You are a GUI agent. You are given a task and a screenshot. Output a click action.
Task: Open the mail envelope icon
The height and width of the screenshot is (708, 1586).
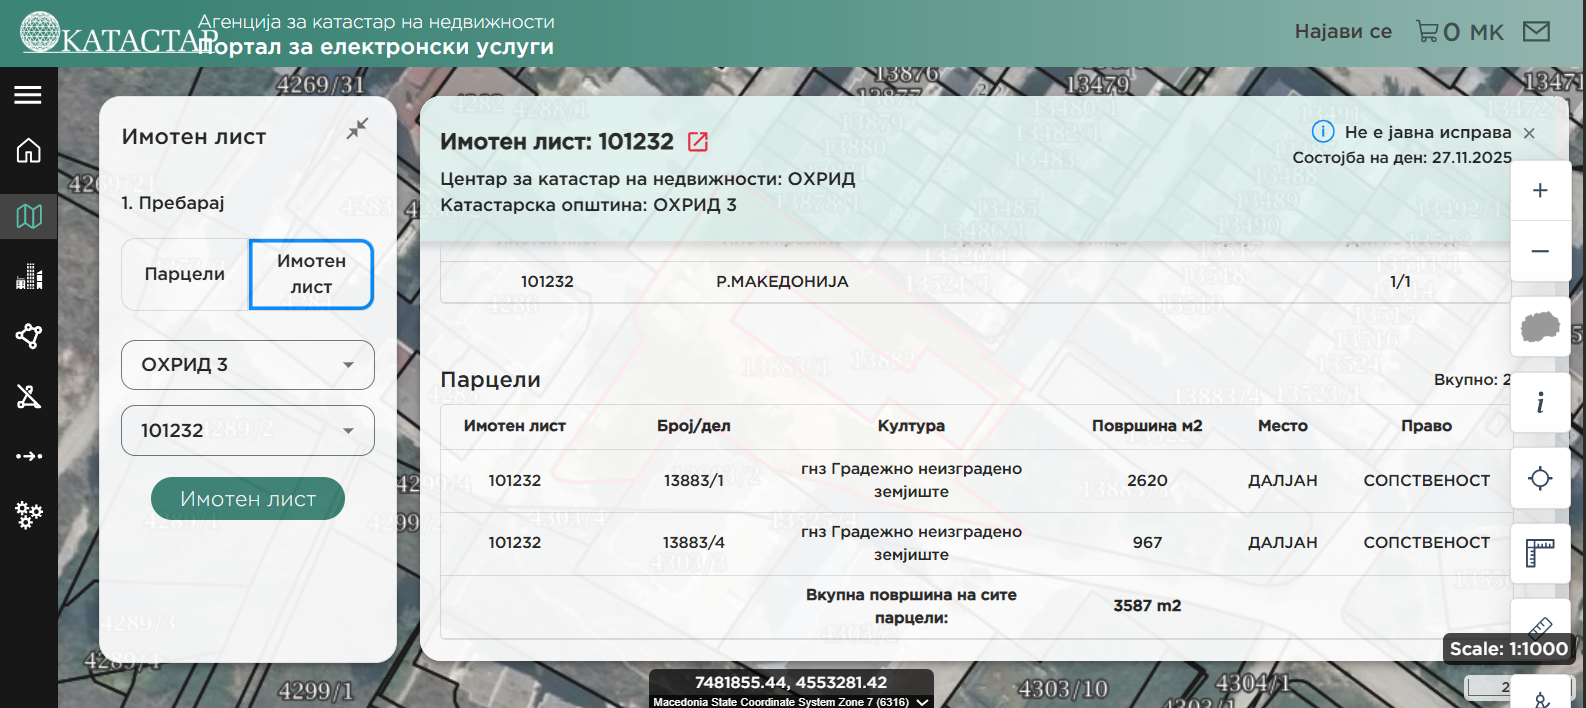(x=1536, y=32)
